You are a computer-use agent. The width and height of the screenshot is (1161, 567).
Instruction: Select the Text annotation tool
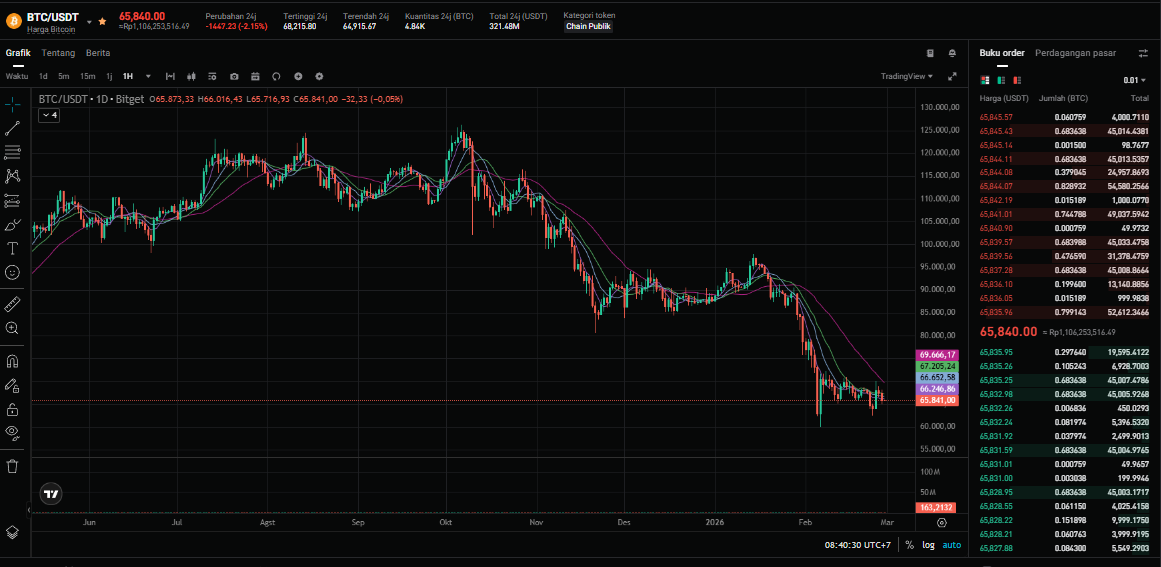(12, 248)
